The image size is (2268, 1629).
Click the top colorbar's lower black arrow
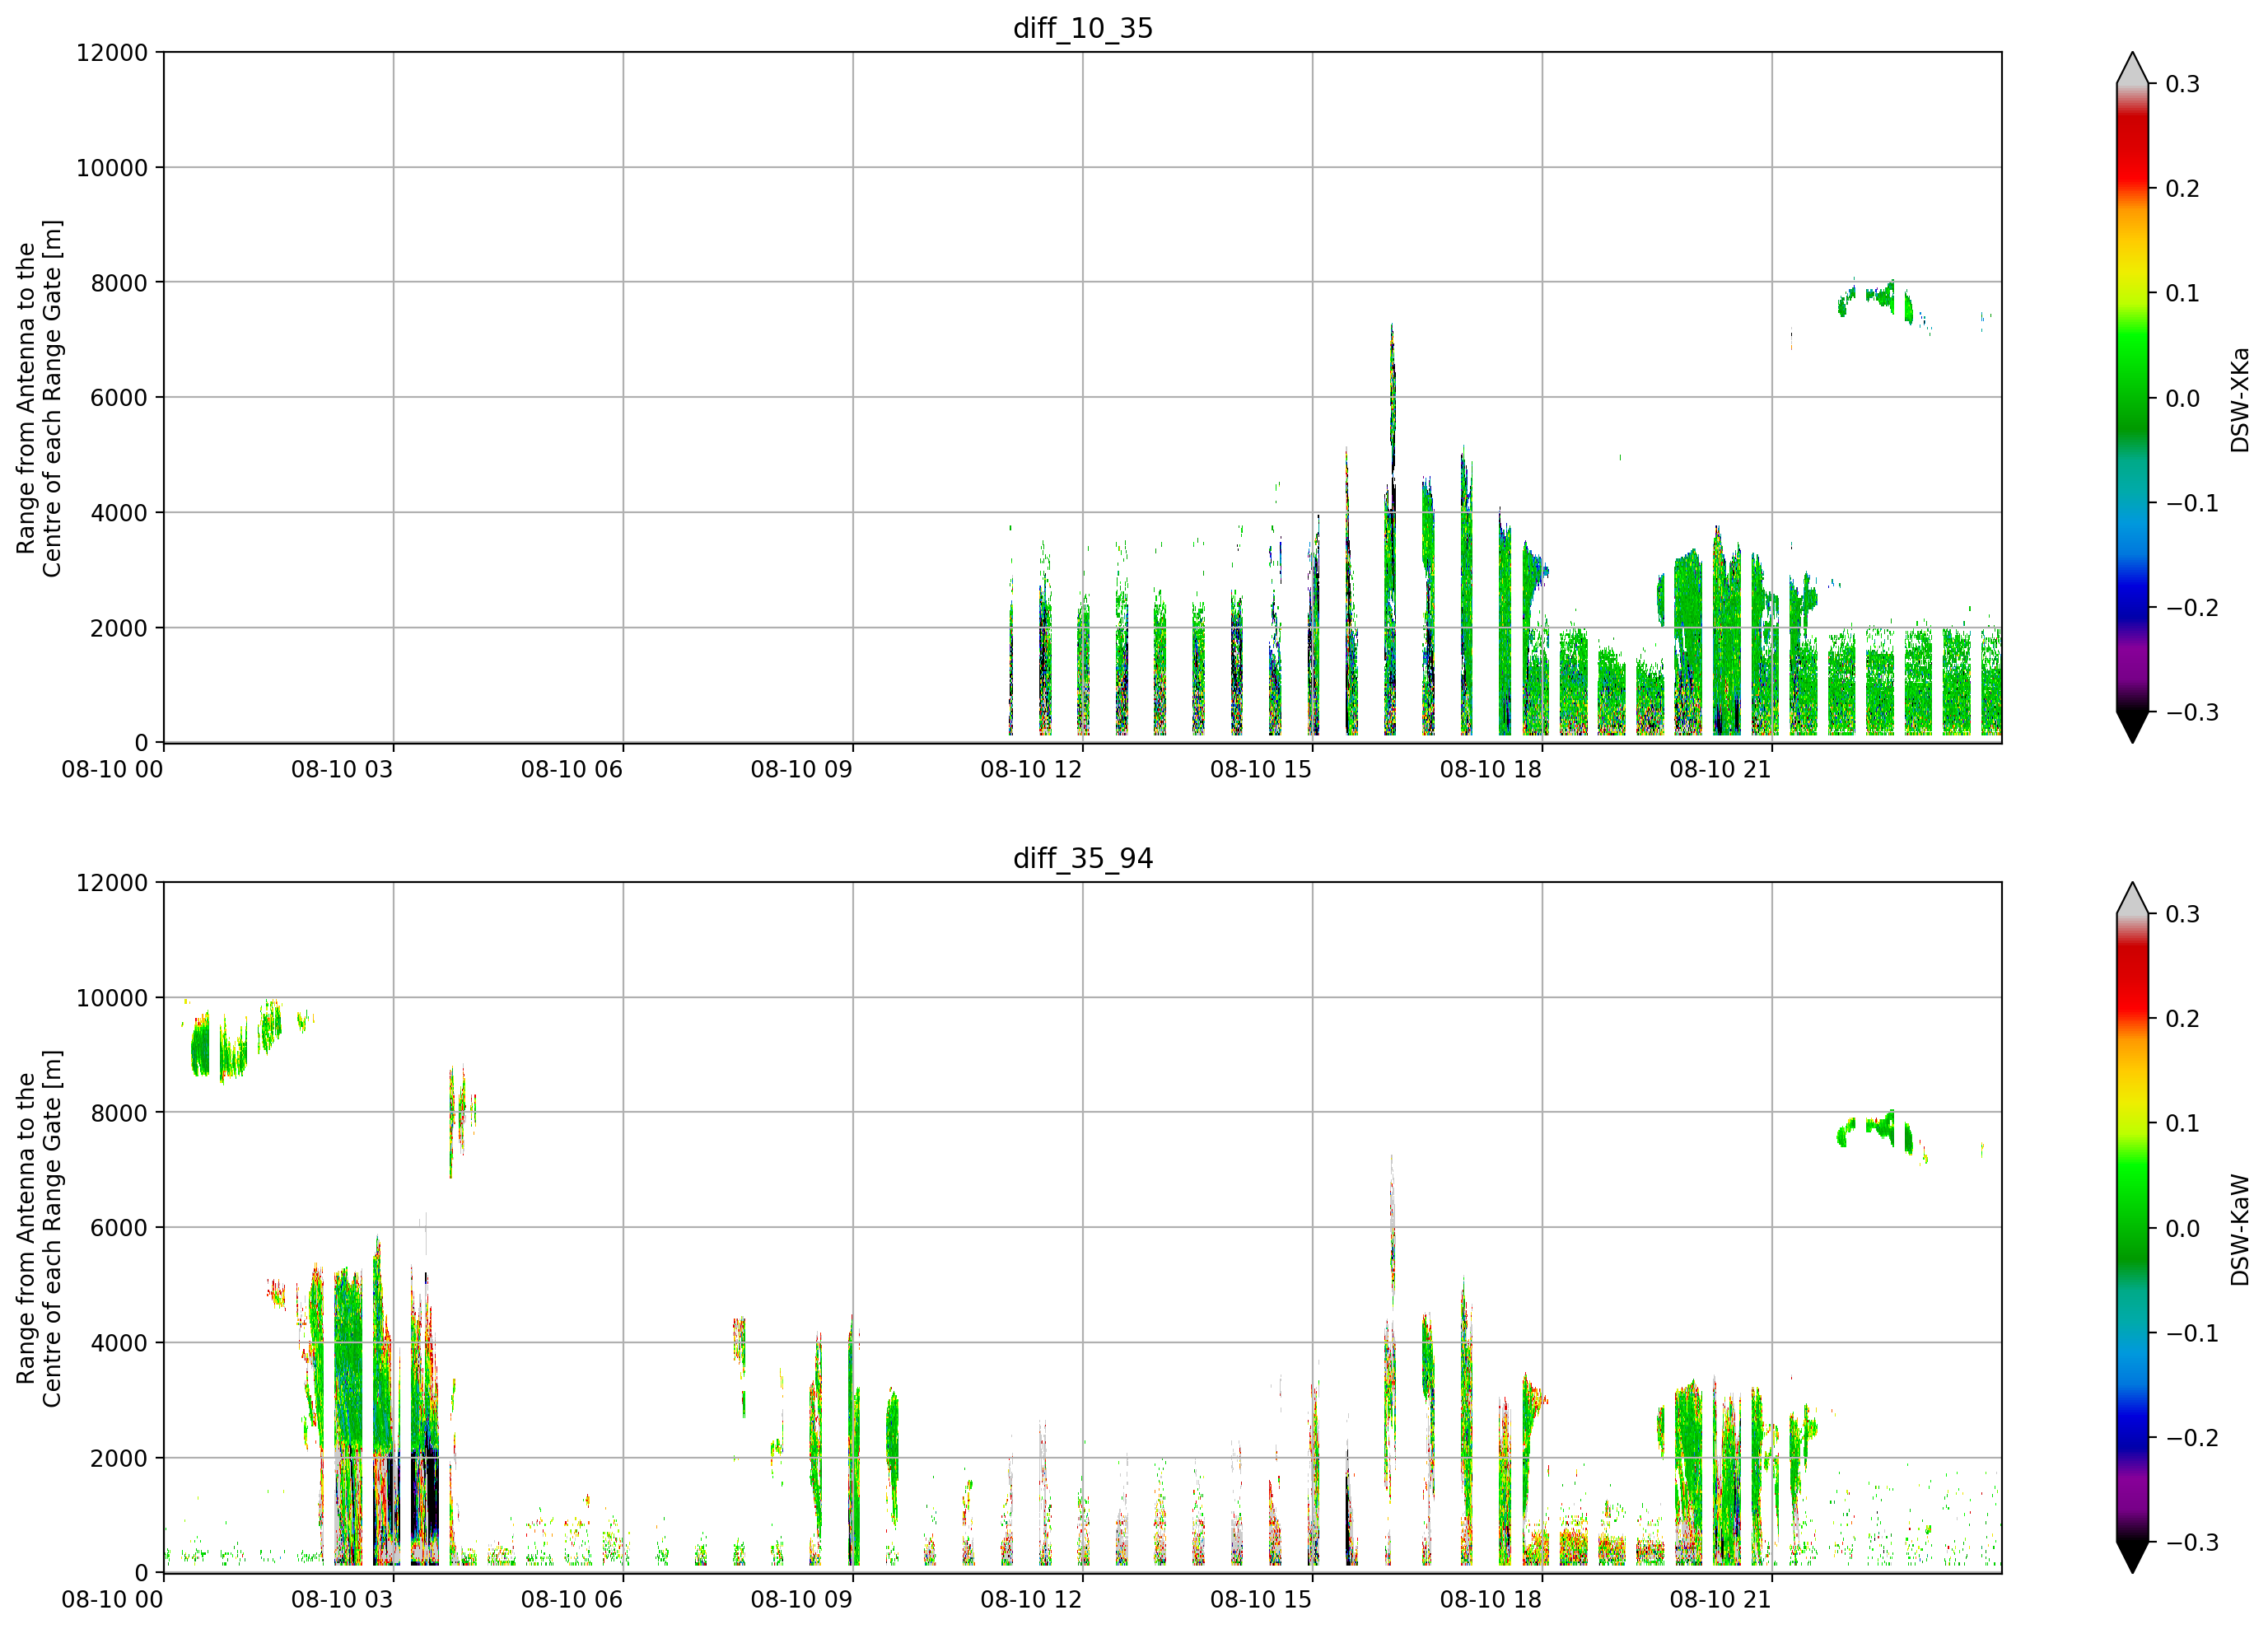(2132, 727)
